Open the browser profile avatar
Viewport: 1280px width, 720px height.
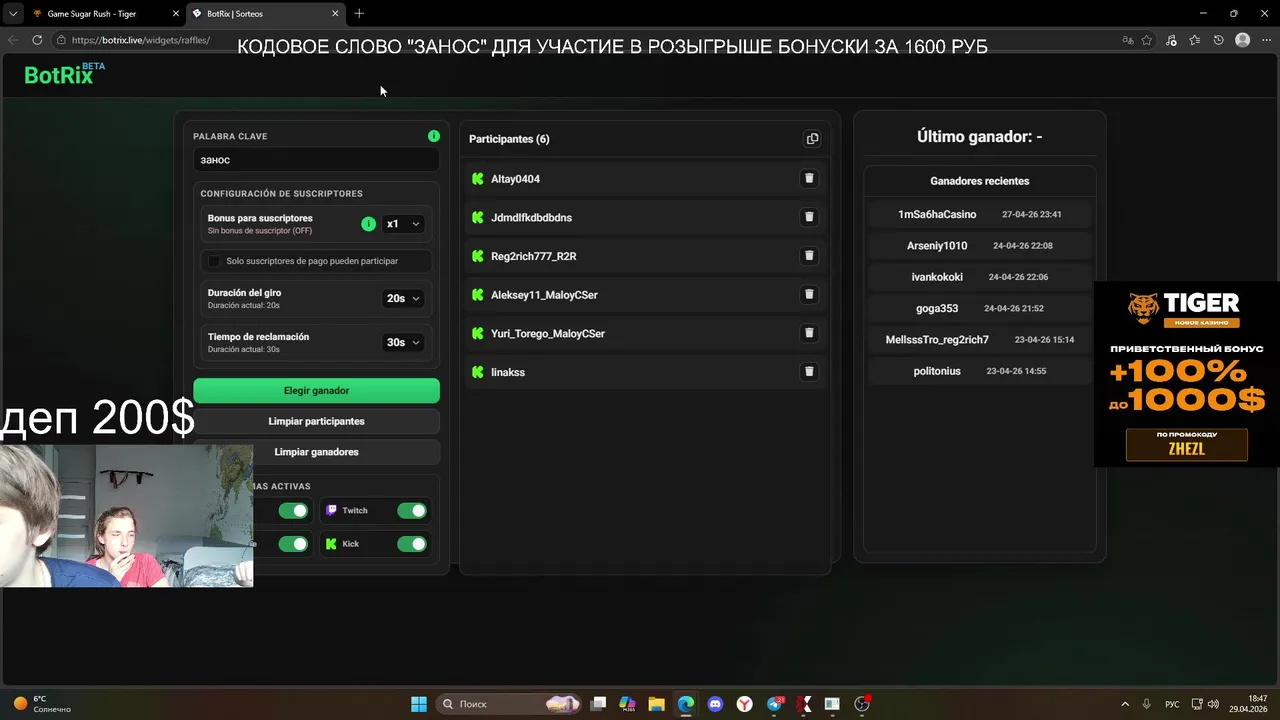(1242, 40)
